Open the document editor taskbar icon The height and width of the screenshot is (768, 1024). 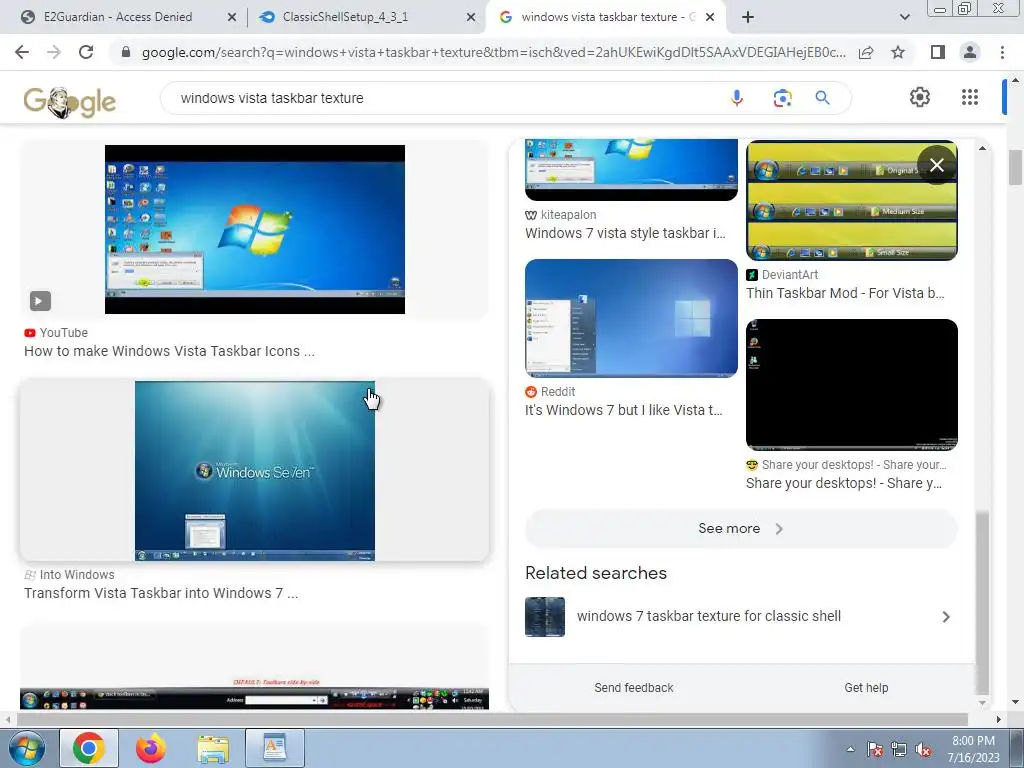tap(275, 748)
